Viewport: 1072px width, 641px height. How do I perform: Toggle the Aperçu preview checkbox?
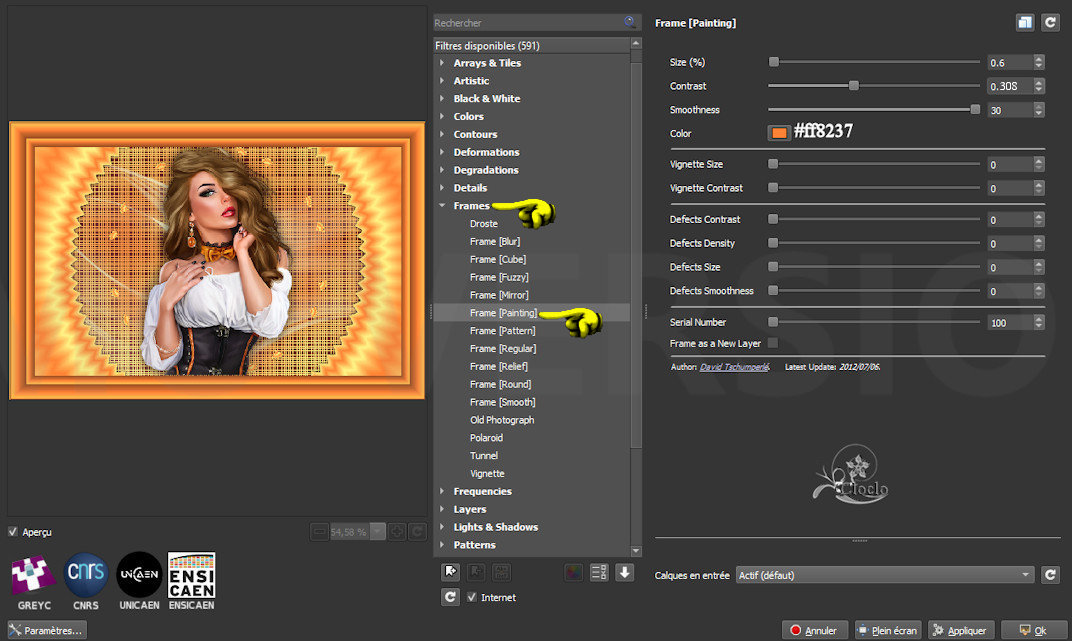(x=12, y=532)
